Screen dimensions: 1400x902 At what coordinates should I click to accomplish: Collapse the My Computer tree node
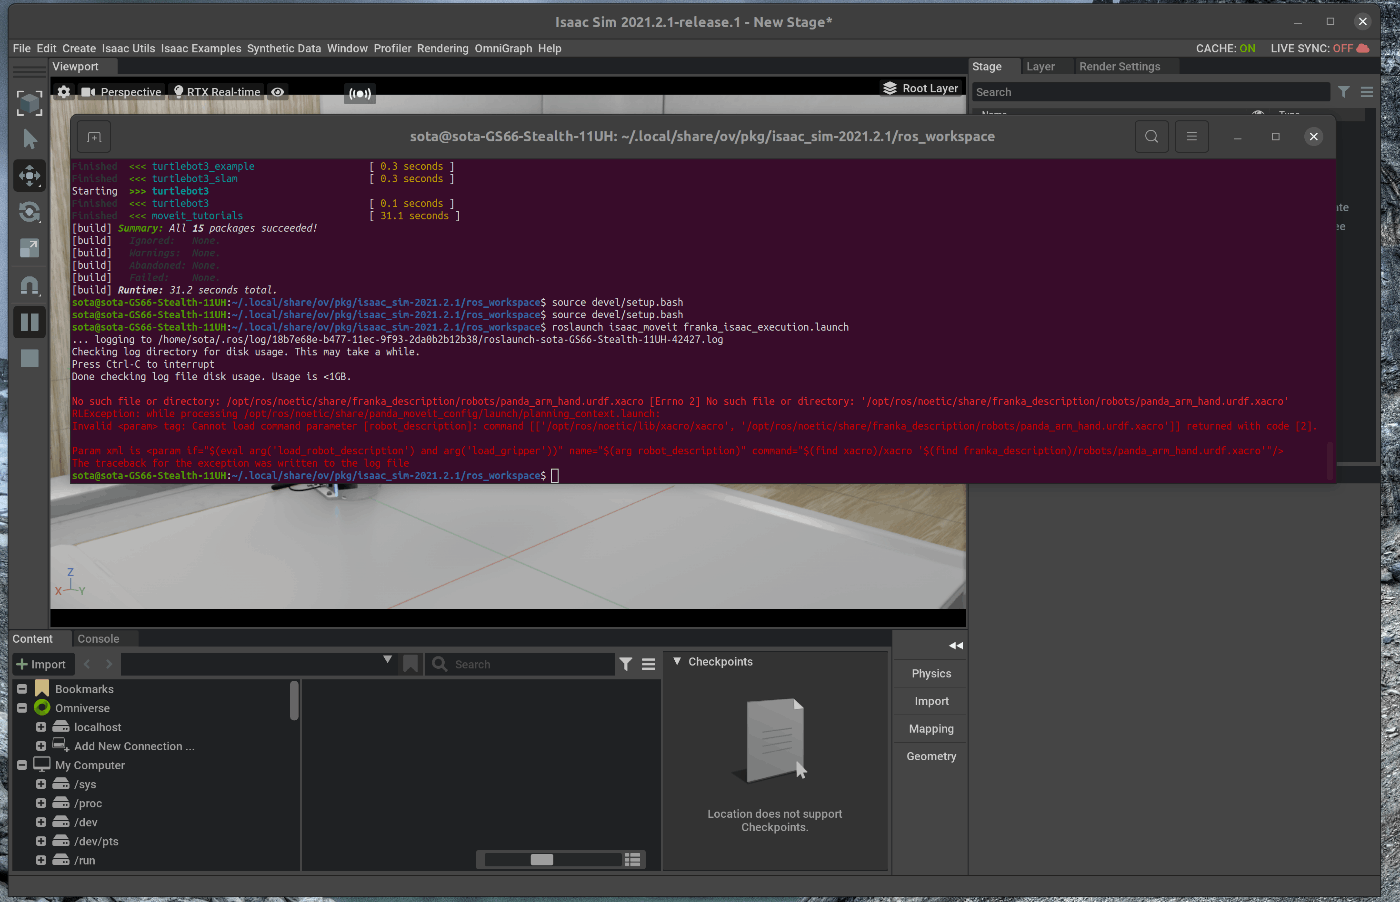click(22, 765)
